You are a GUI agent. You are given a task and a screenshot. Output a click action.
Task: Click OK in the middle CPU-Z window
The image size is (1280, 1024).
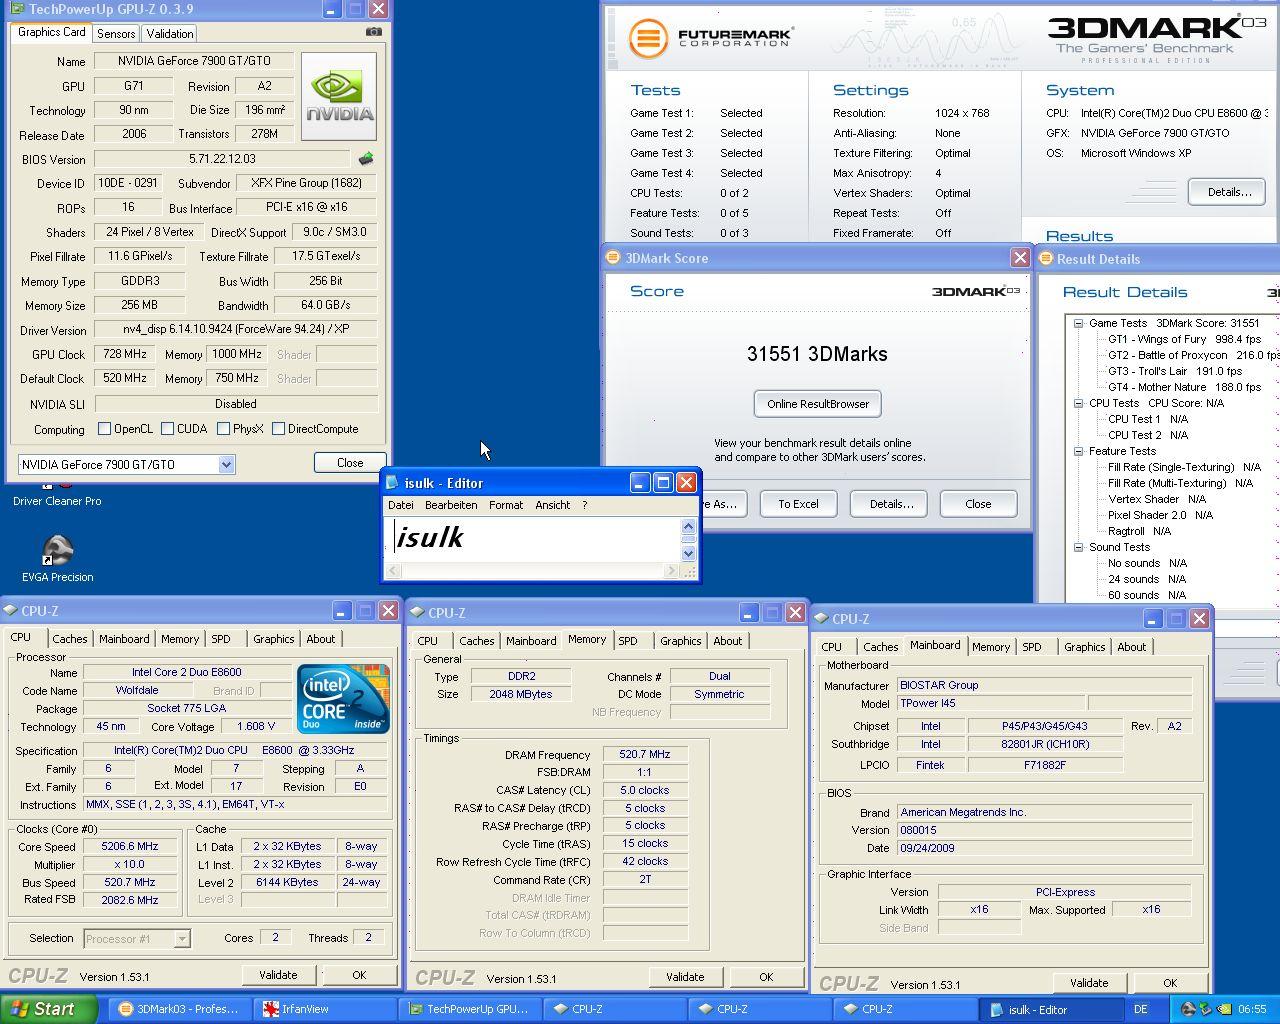click(x=766, y=977)
